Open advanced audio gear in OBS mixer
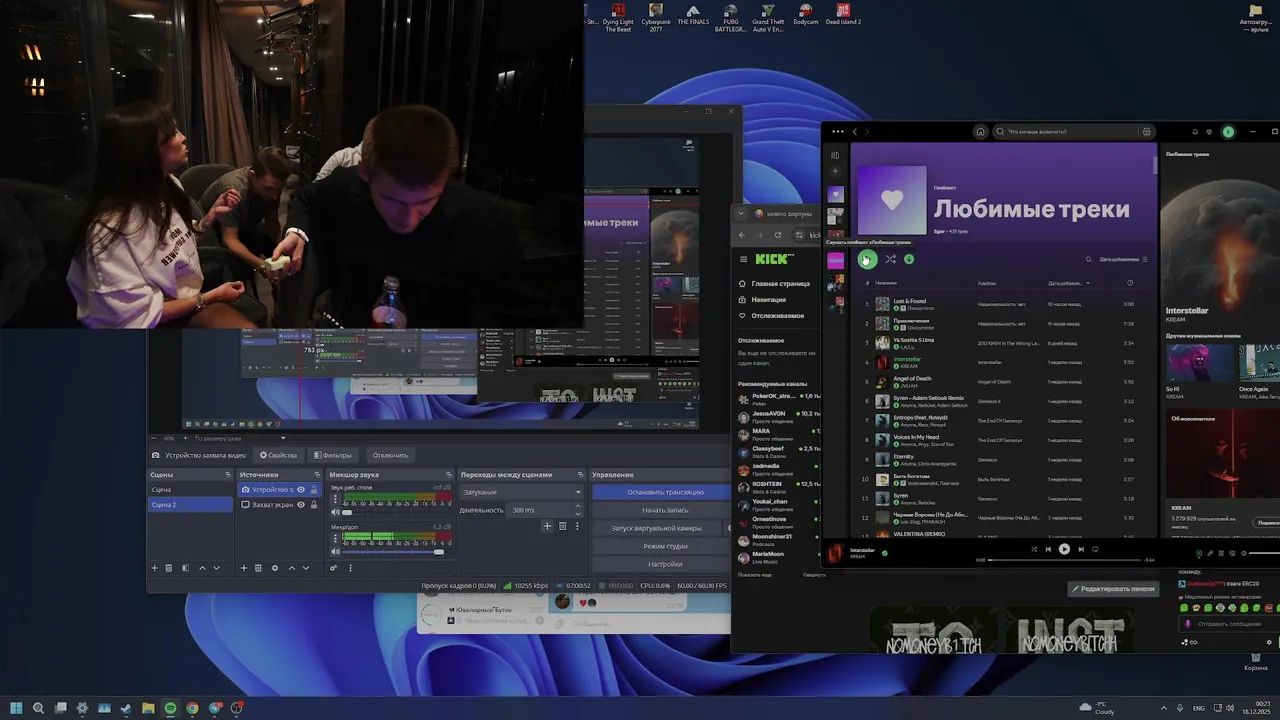 pos(334,568)
